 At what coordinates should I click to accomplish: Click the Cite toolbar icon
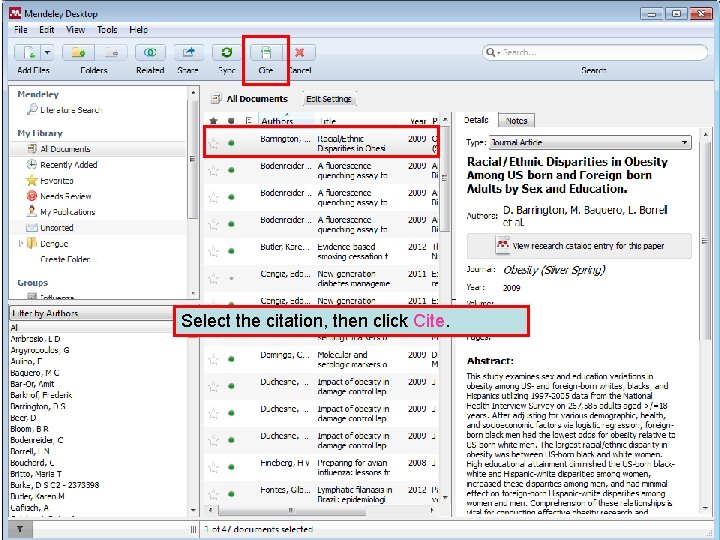[265, 52]
